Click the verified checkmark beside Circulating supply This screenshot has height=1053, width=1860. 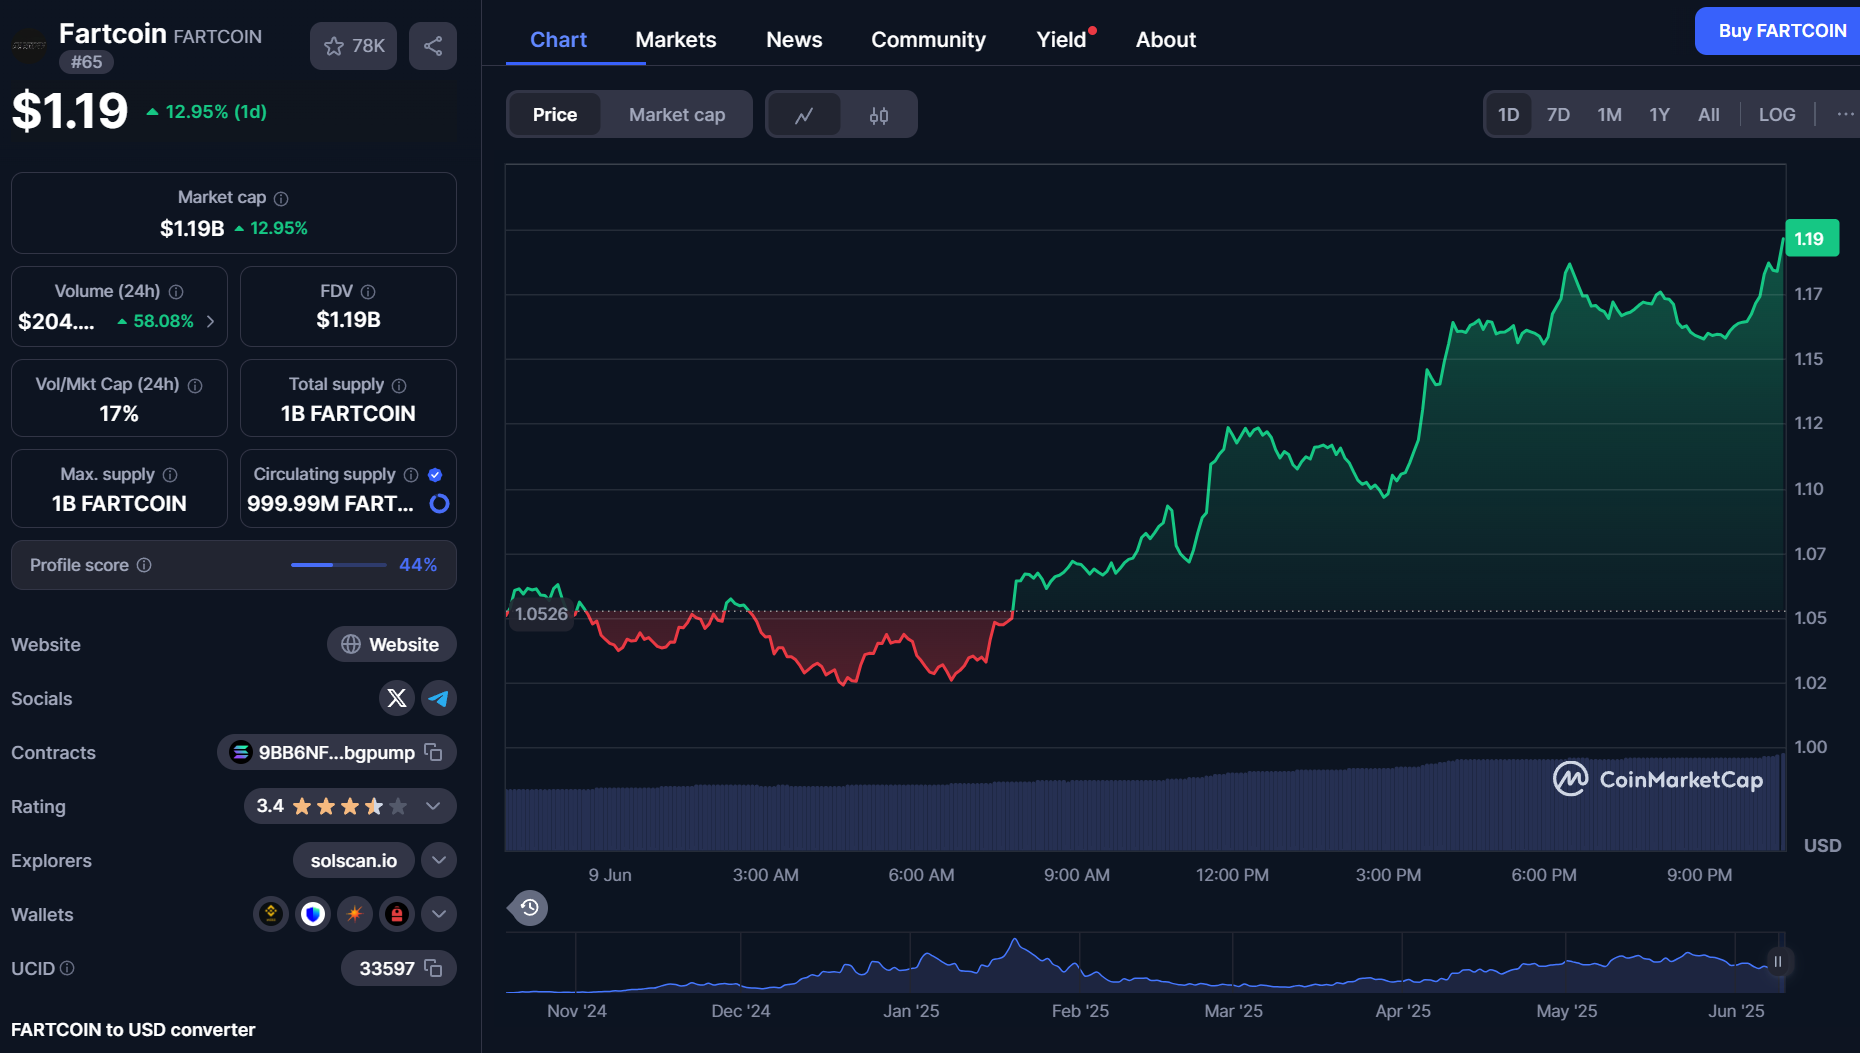tap(435, 475)
